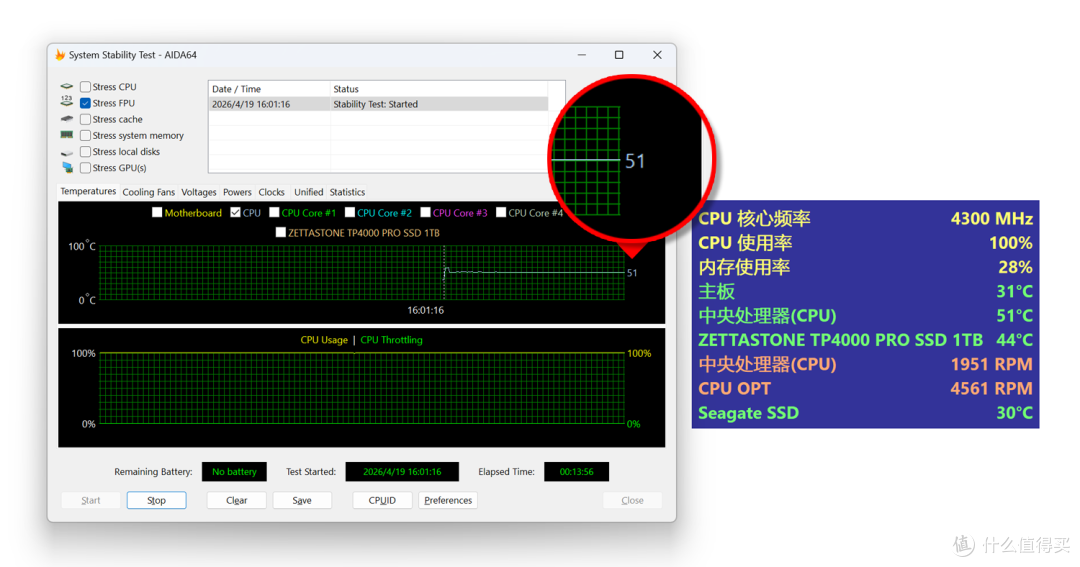Click the No battery status field
The width and height of the screenshot is (1080, 567).
[x=234, y=472]
